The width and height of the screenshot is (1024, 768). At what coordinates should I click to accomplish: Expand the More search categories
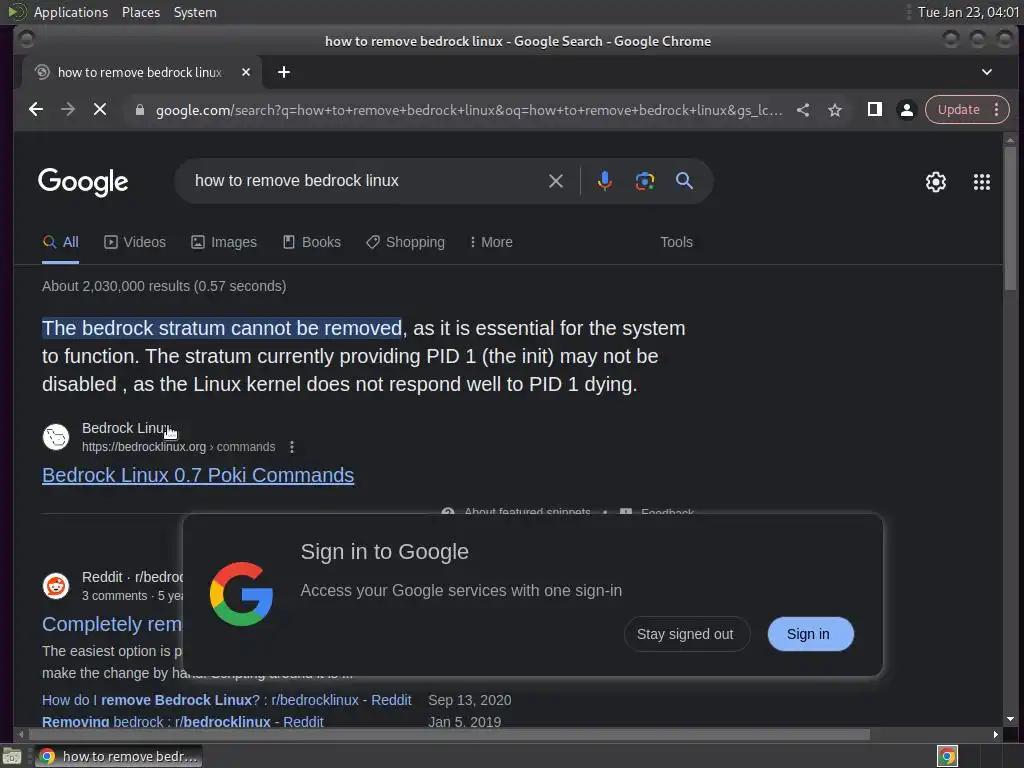coord(491,242)
